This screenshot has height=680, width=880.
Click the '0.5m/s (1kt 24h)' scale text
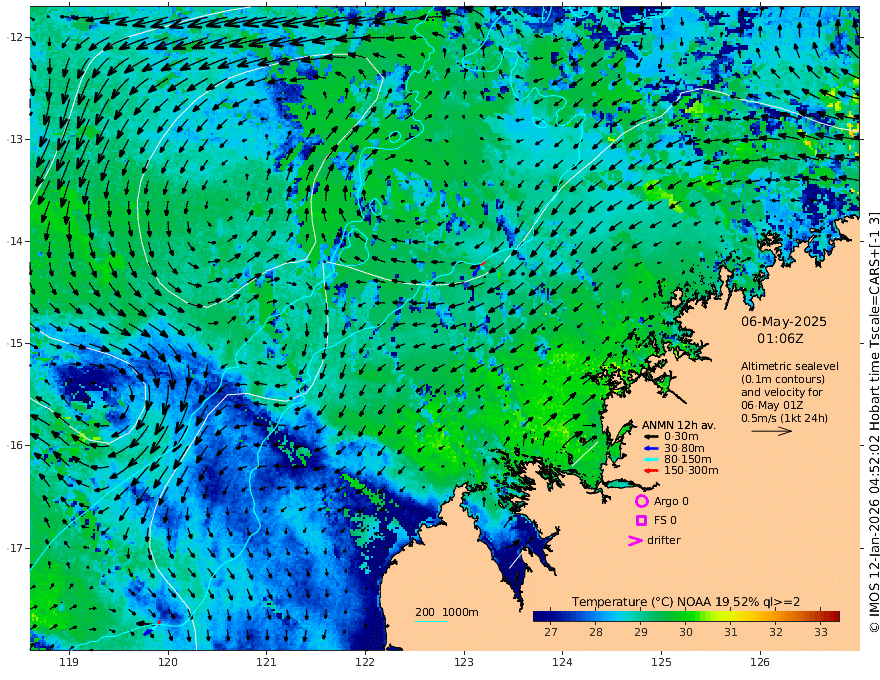pos(784,418)
